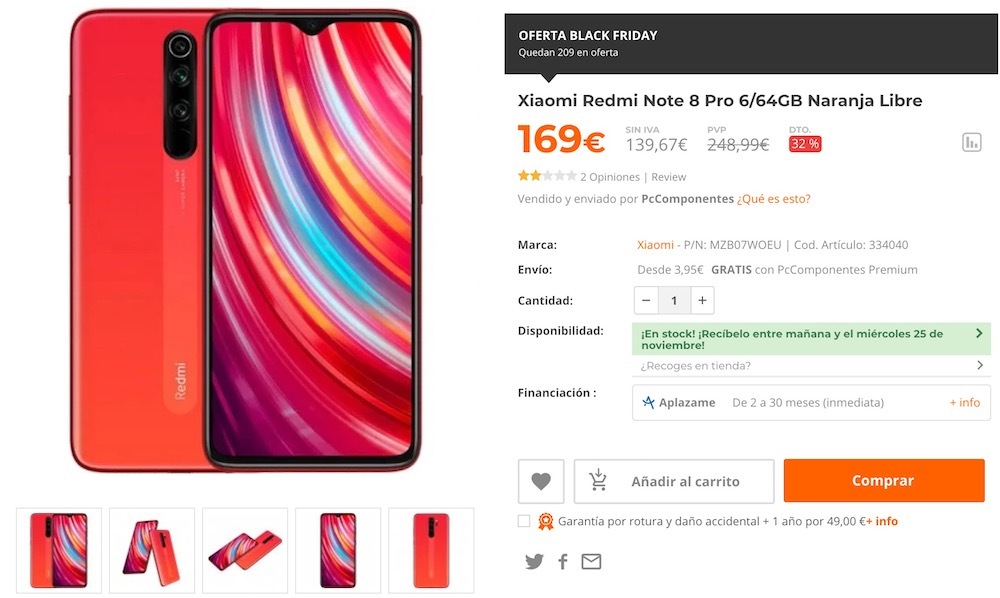Increase quantity with plus button
1000x598 pixels.
(x=702, y=300)
